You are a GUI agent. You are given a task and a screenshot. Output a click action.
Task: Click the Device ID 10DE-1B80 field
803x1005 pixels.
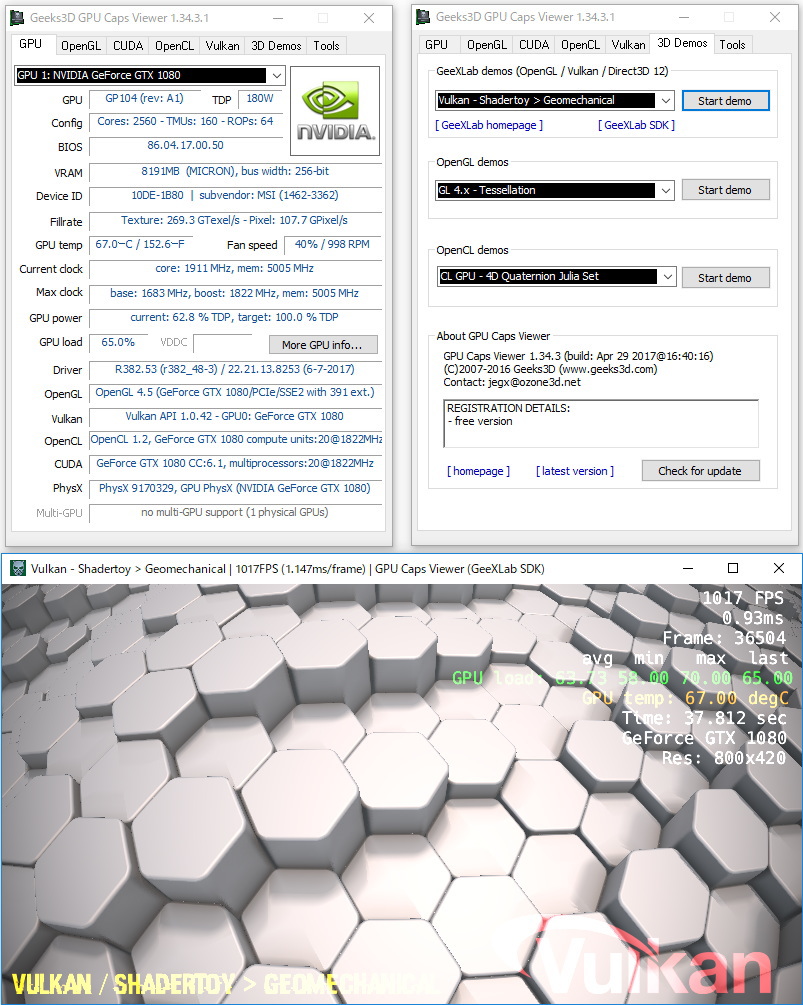tap(235, 195)
